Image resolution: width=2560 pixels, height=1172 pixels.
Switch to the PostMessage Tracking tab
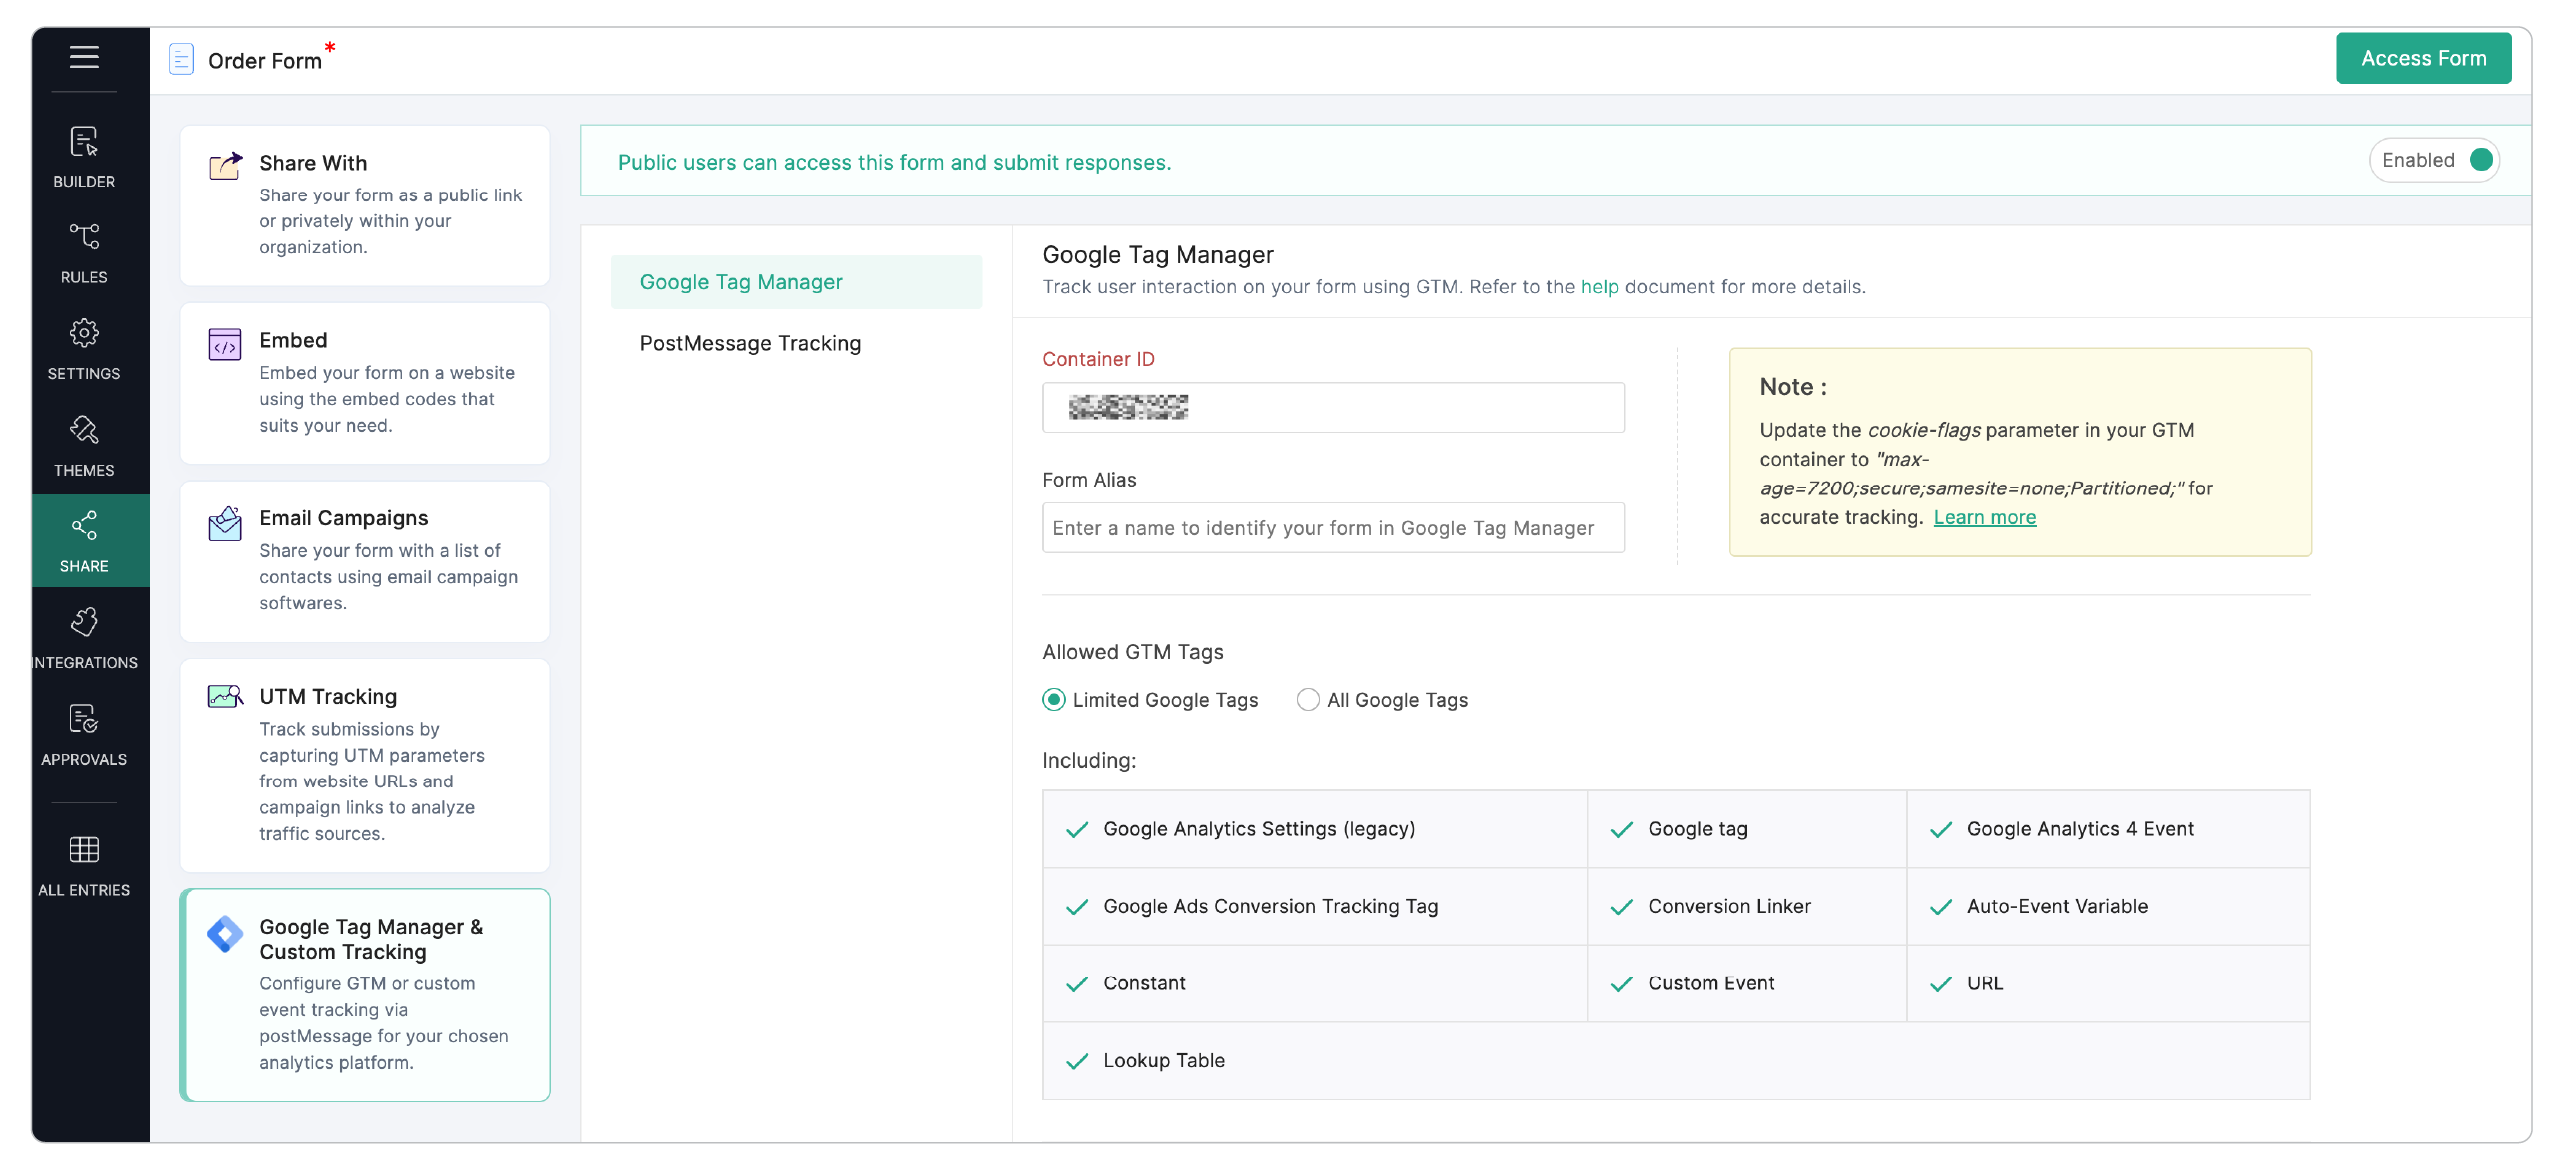pyautogui.click(x=749, y=343)
